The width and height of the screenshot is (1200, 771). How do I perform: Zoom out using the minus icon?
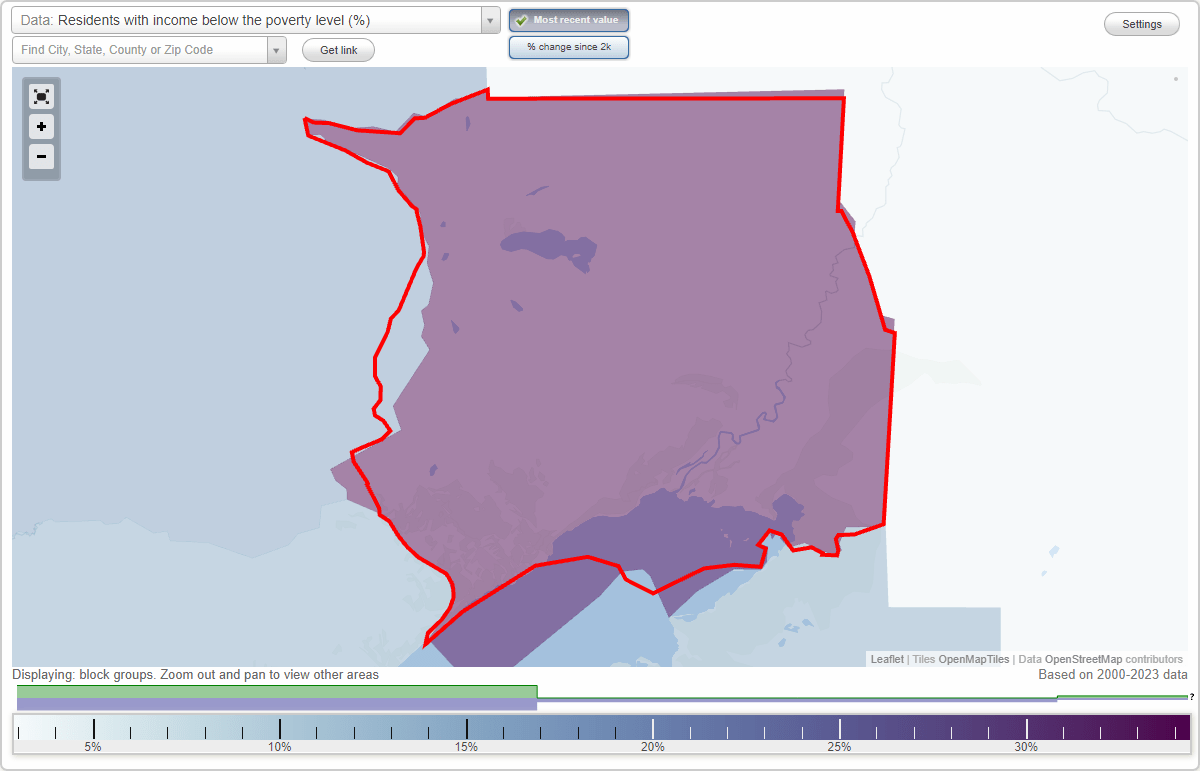coord(41,157)
